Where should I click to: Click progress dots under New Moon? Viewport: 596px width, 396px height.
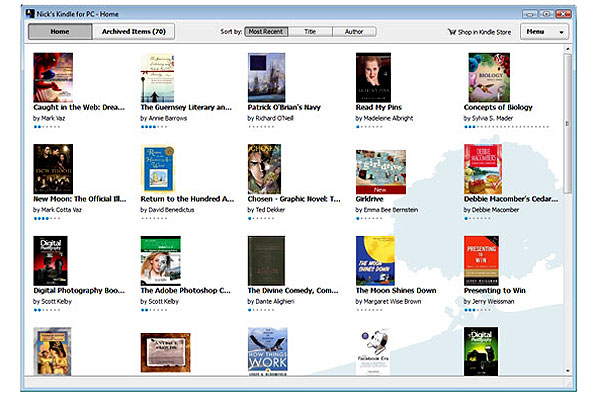coord(46,218)
